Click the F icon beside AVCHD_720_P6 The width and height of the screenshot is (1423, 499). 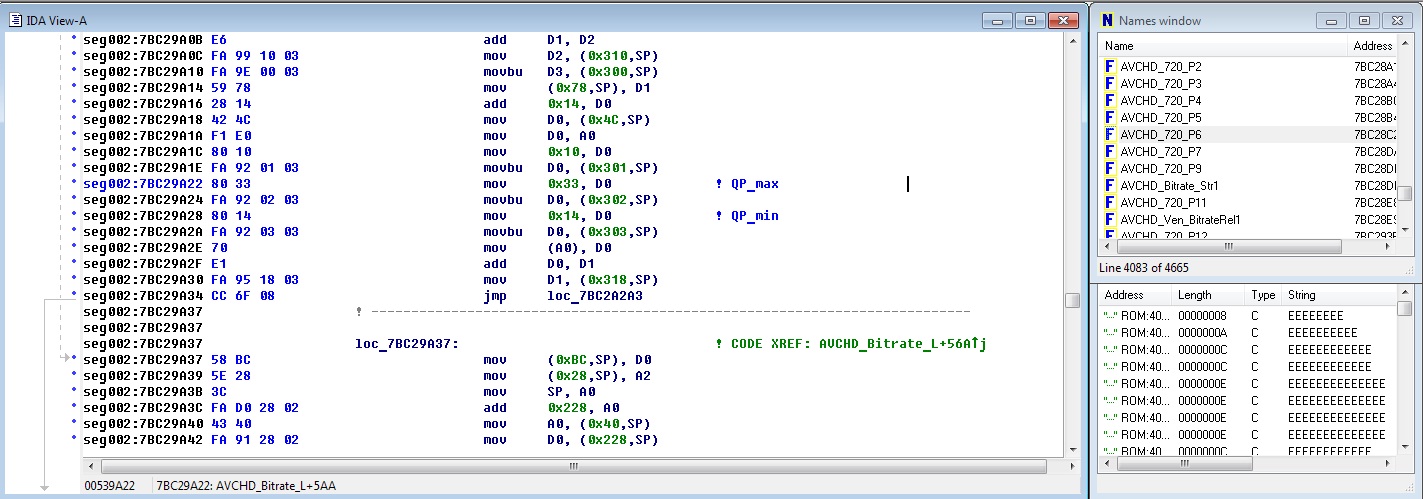[x=1109, y=134]
